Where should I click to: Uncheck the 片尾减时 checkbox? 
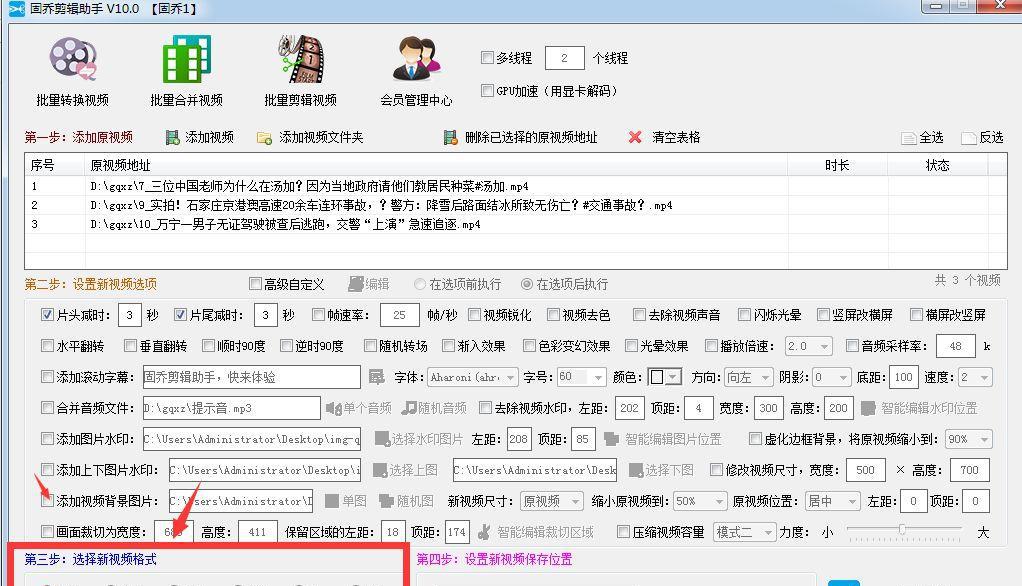(181, 314)
